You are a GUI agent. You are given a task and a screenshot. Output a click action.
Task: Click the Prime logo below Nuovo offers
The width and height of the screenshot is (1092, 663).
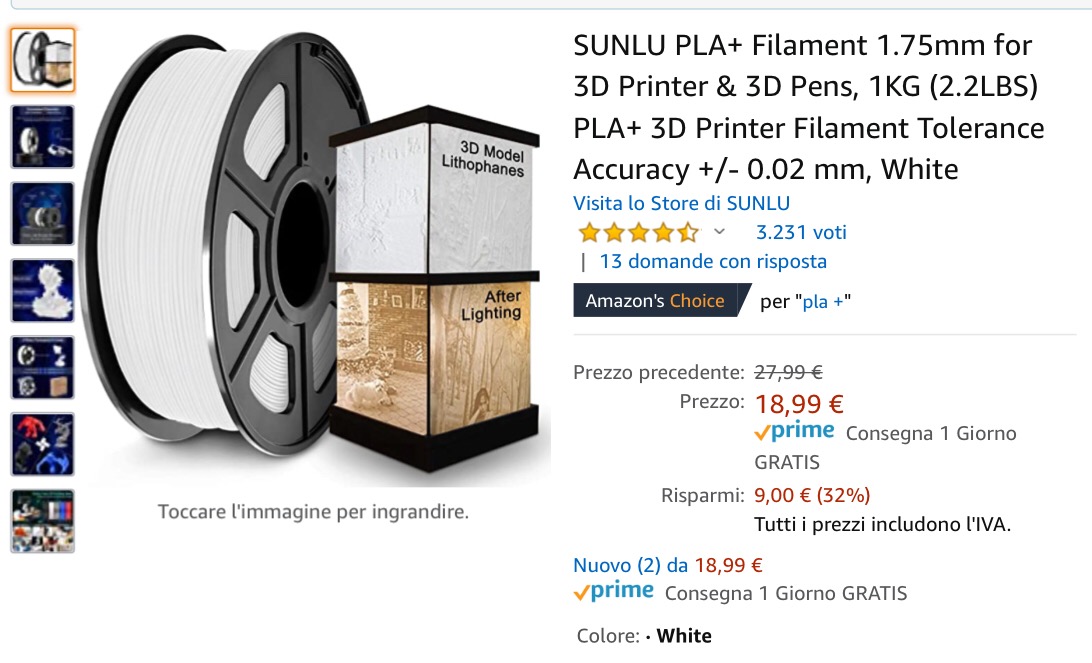[613, 592]
